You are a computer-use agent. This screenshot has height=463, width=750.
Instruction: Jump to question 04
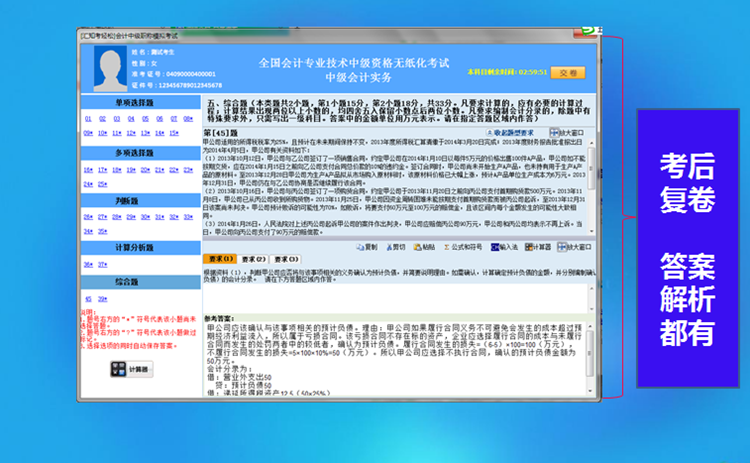[131, 119]
